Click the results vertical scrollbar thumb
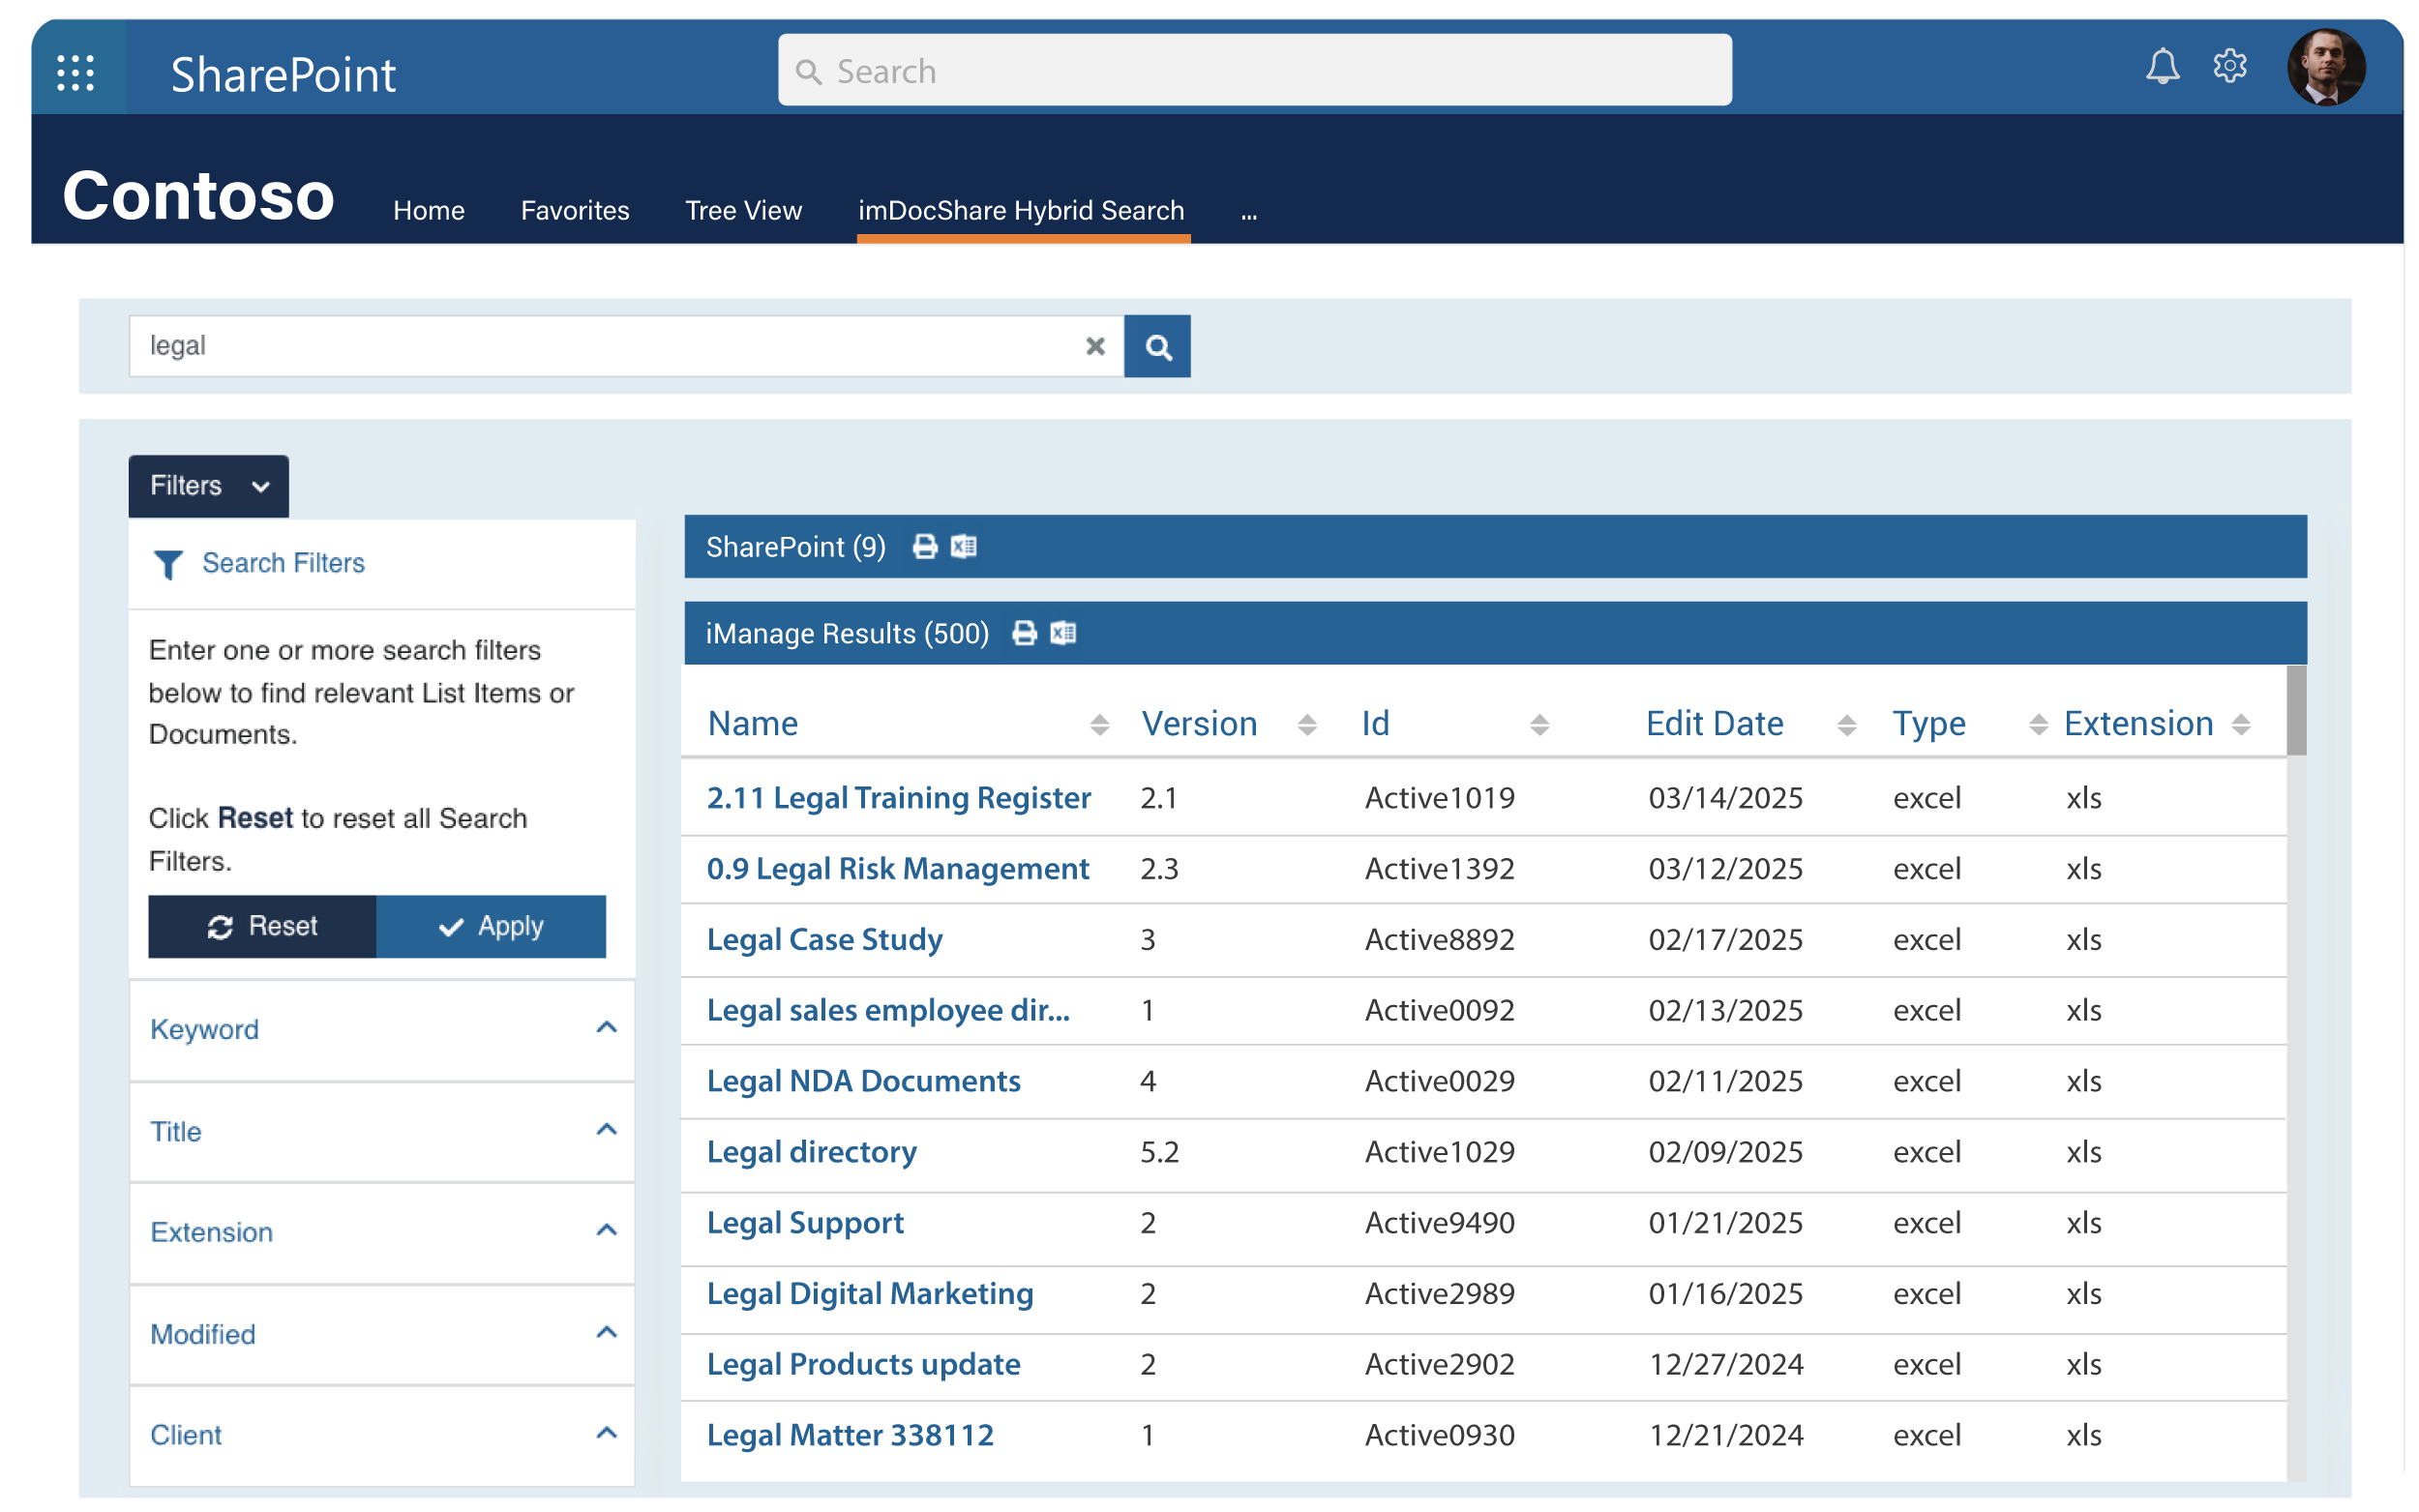Screen dimensions: 2419x1512 [2296, 710]
